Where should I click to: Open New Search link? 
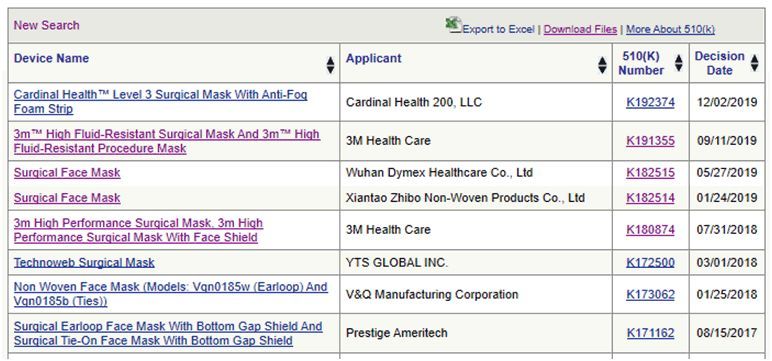[x=46, y=25]
